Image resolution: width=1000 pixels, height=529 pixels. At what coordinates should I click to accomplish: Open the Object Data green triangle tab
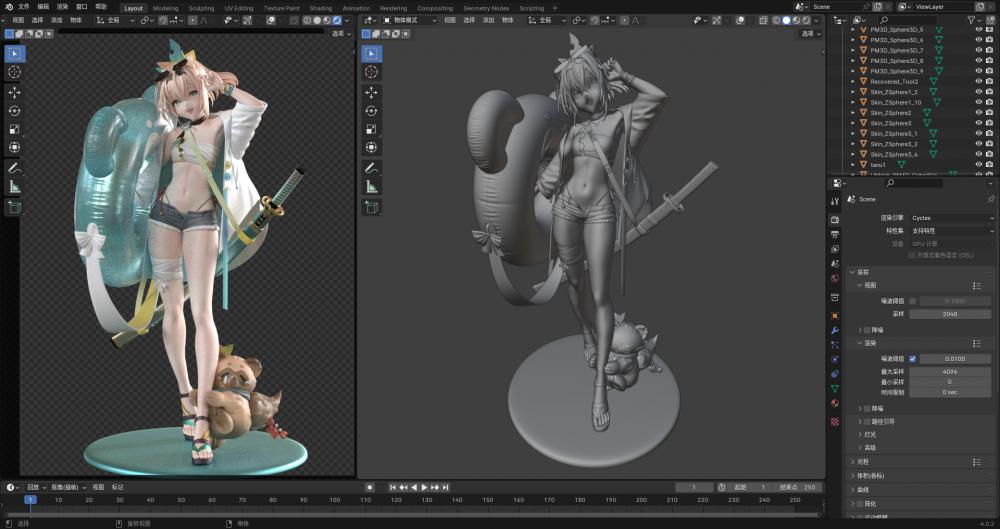tap(835, 389)
